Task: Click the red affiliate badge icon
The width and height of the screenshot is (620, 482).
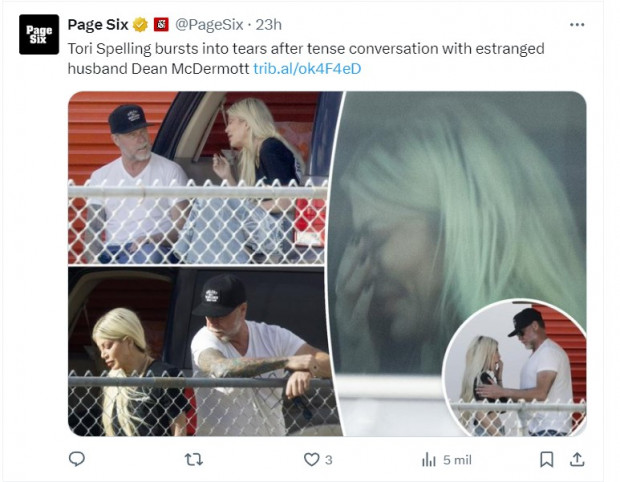Action: pos(161,25)
